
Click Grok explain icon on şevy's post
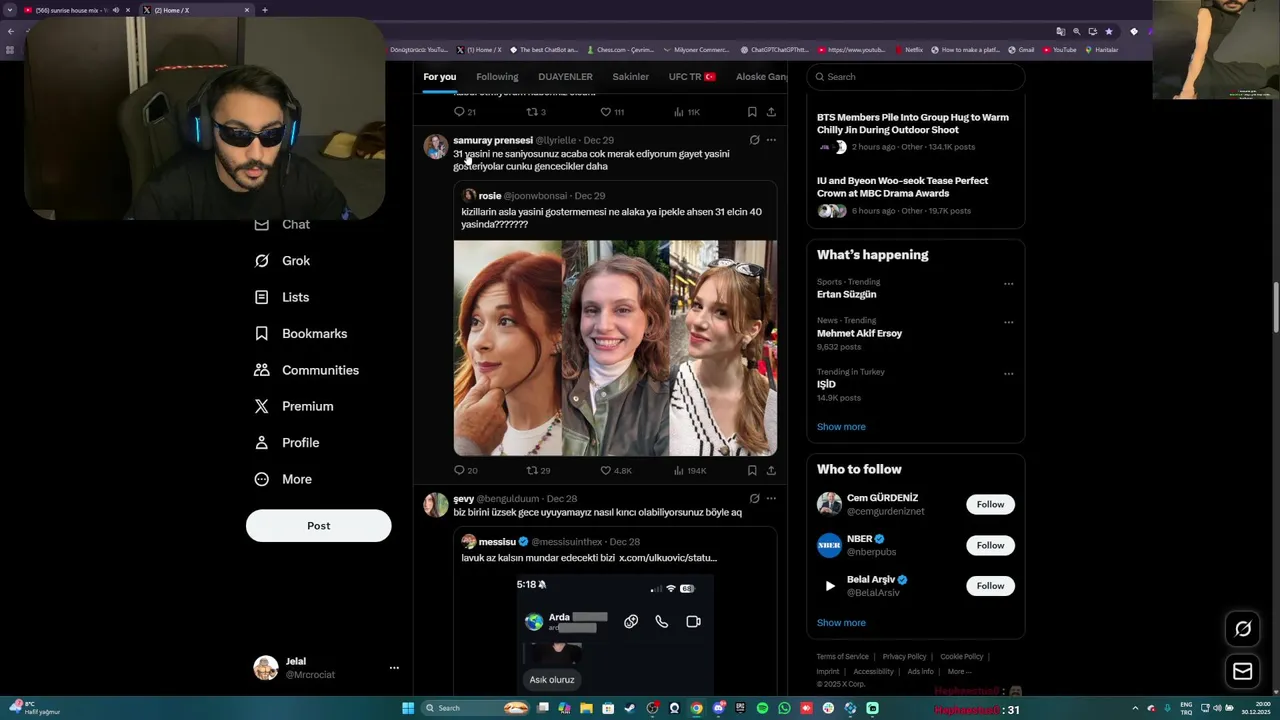(754, 498)
